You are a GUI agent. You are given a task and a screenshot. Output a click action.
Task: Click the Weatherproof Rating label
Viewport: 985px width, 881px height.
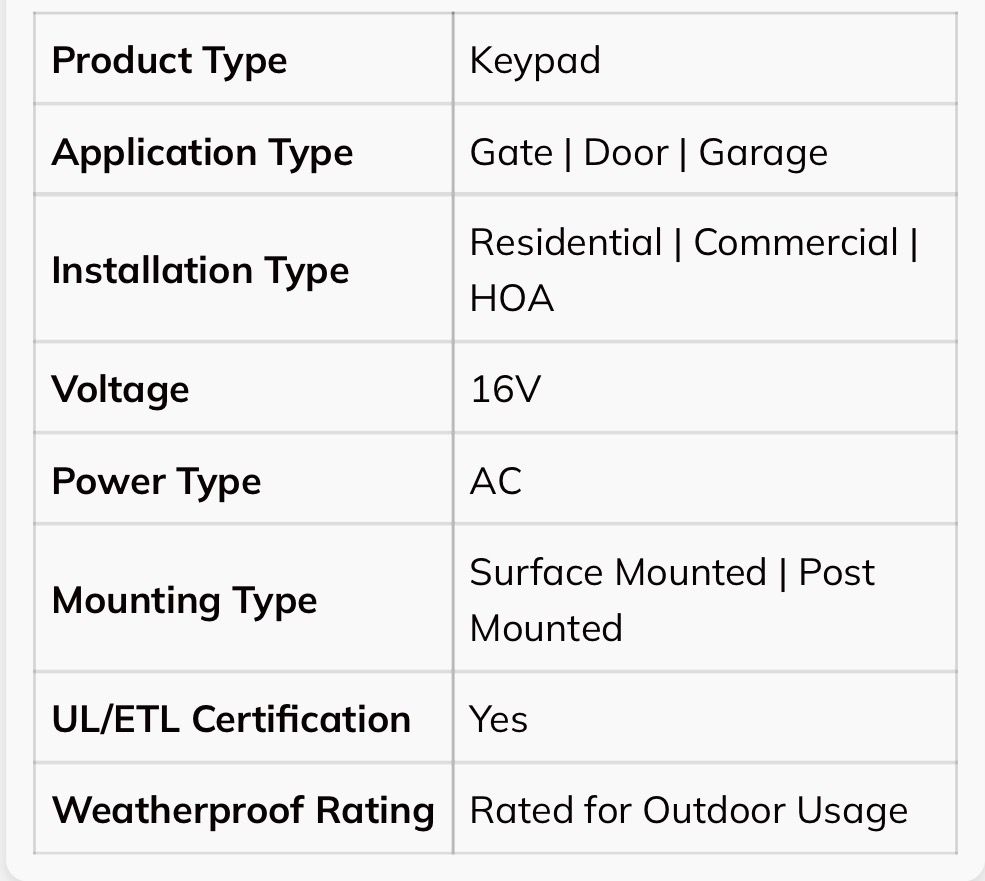click(x=243, y=809)
